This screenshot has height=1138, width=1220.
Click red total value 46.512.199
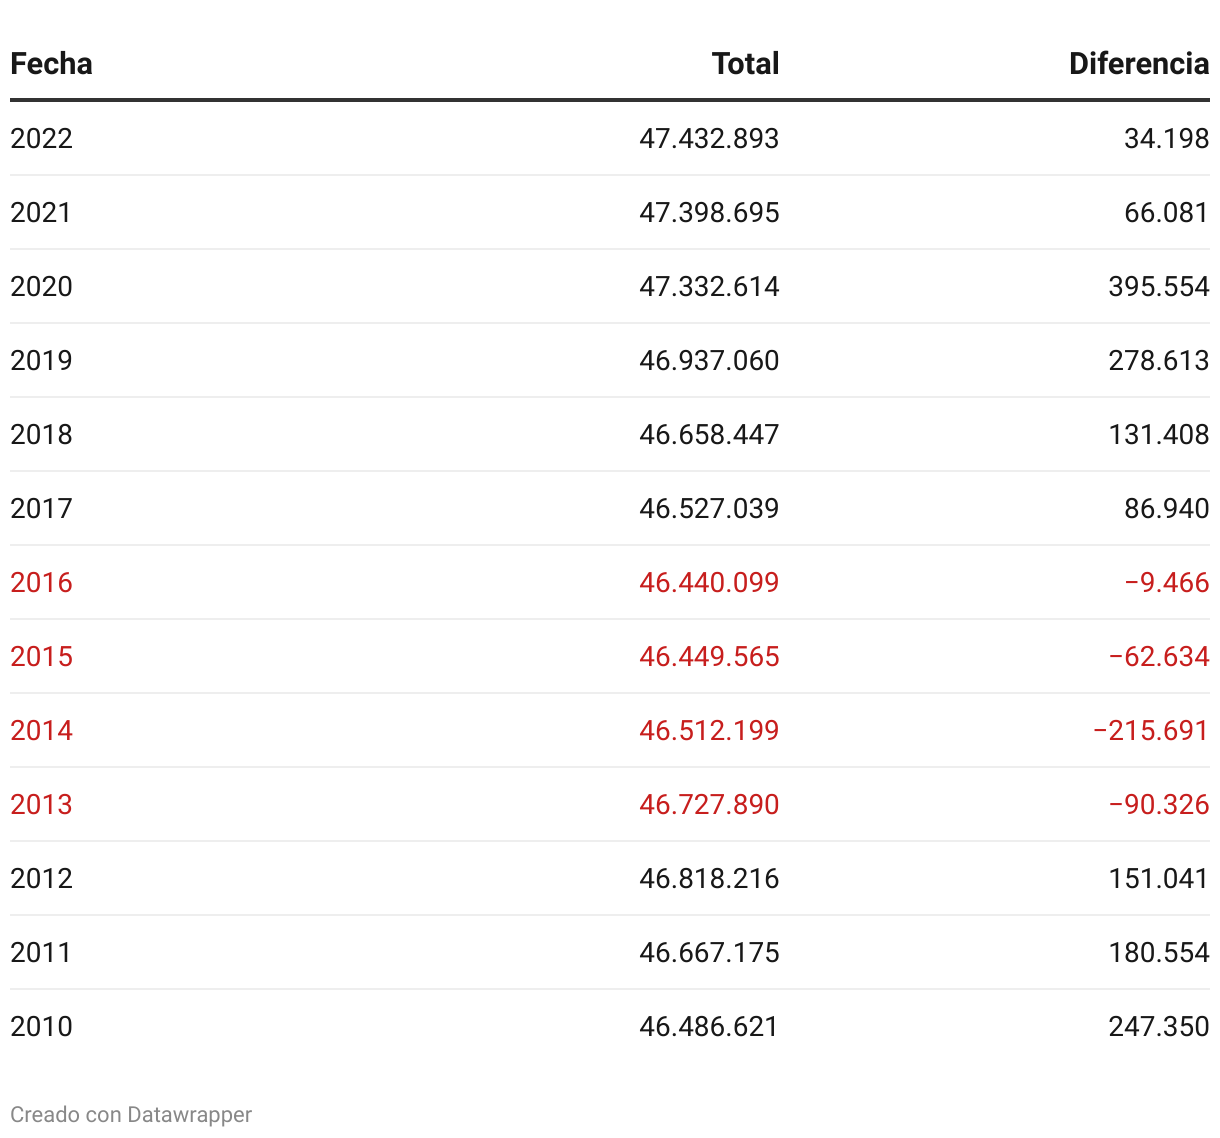point(709,730)
